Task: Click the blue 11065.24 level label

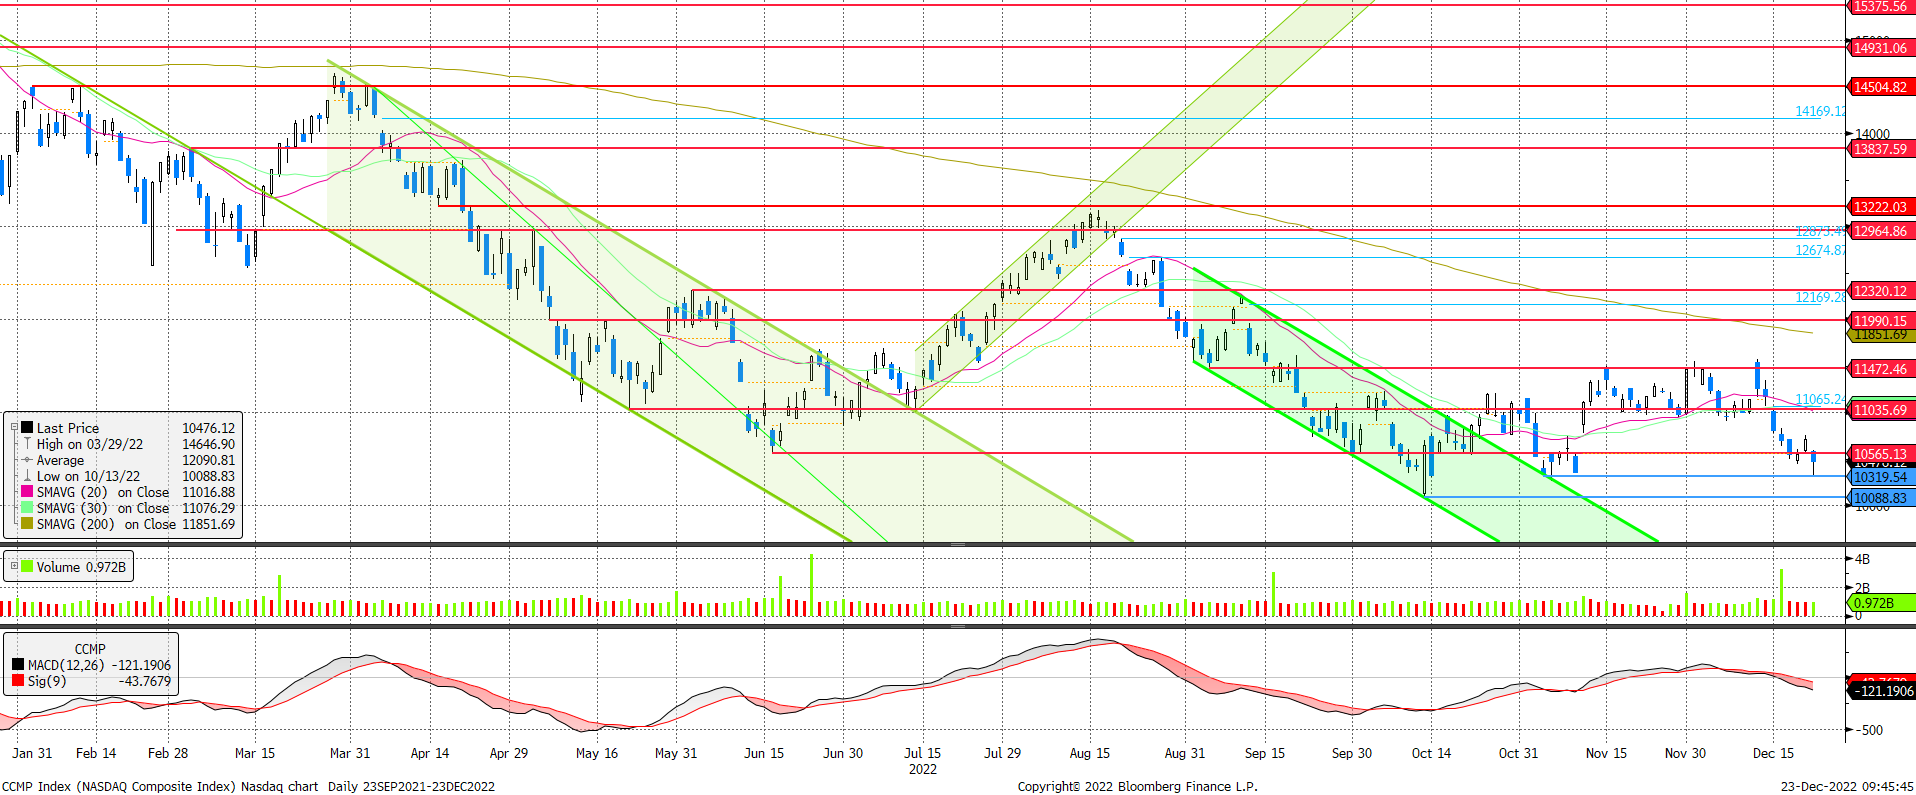Action: point(1820,399)
